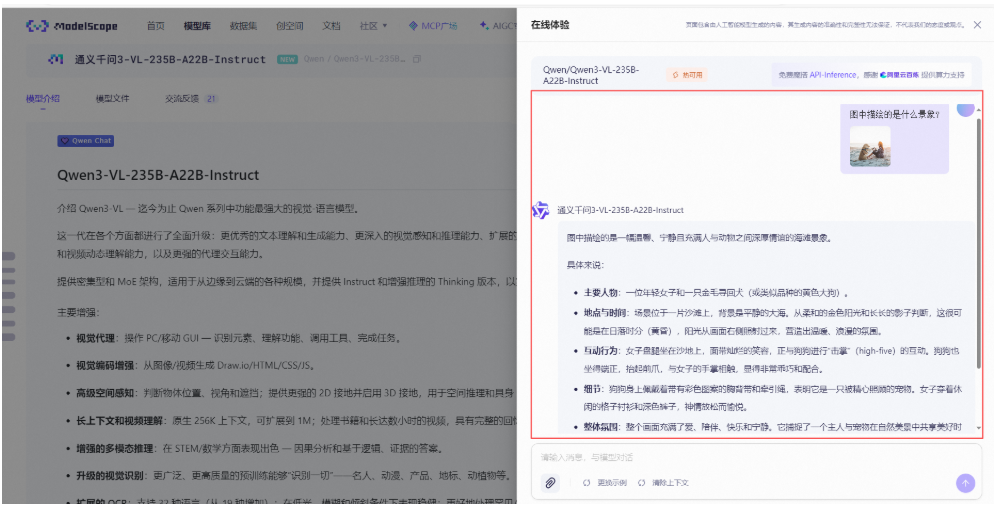This screenshot has width=995, height=511.
Task: Click the 通义千问3-VL-235B-A22B-Instruct page title
Action: tap(170, 59)
